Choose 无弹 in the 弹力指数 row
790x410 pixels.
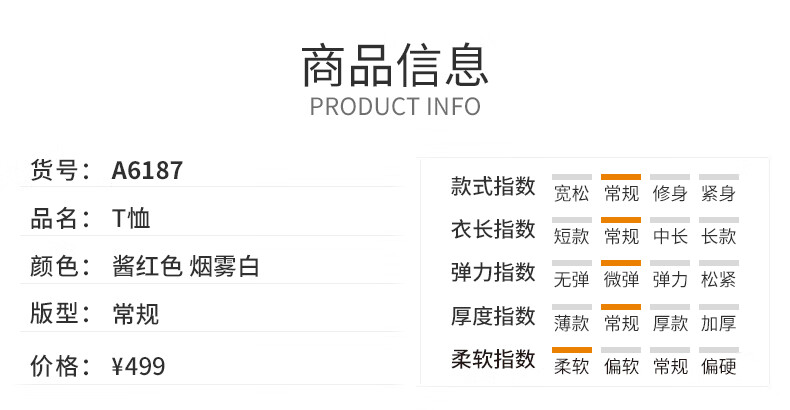point(571,280)
